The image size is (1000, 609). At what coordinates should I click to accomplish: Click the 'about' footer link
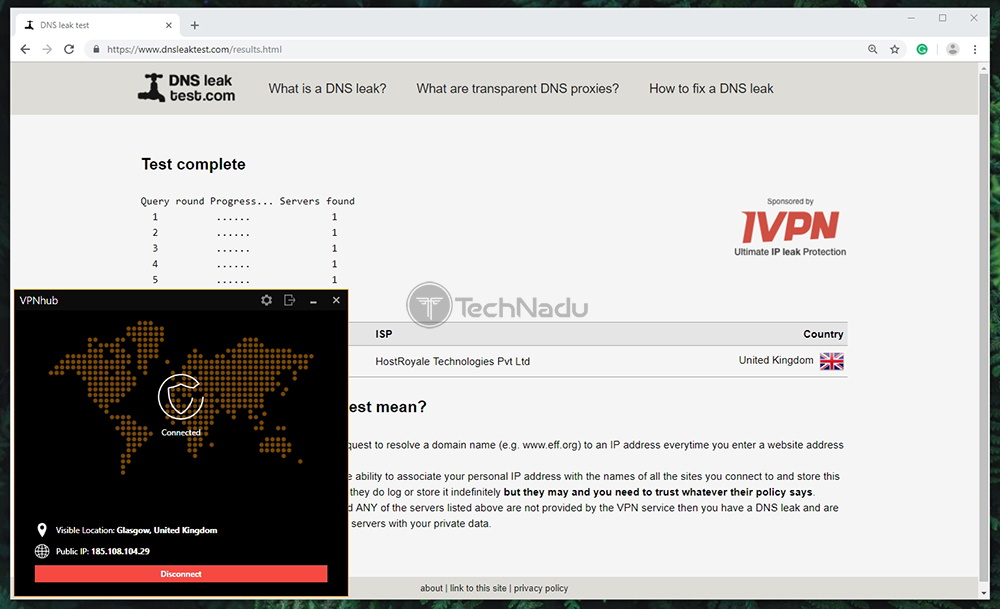431,588
